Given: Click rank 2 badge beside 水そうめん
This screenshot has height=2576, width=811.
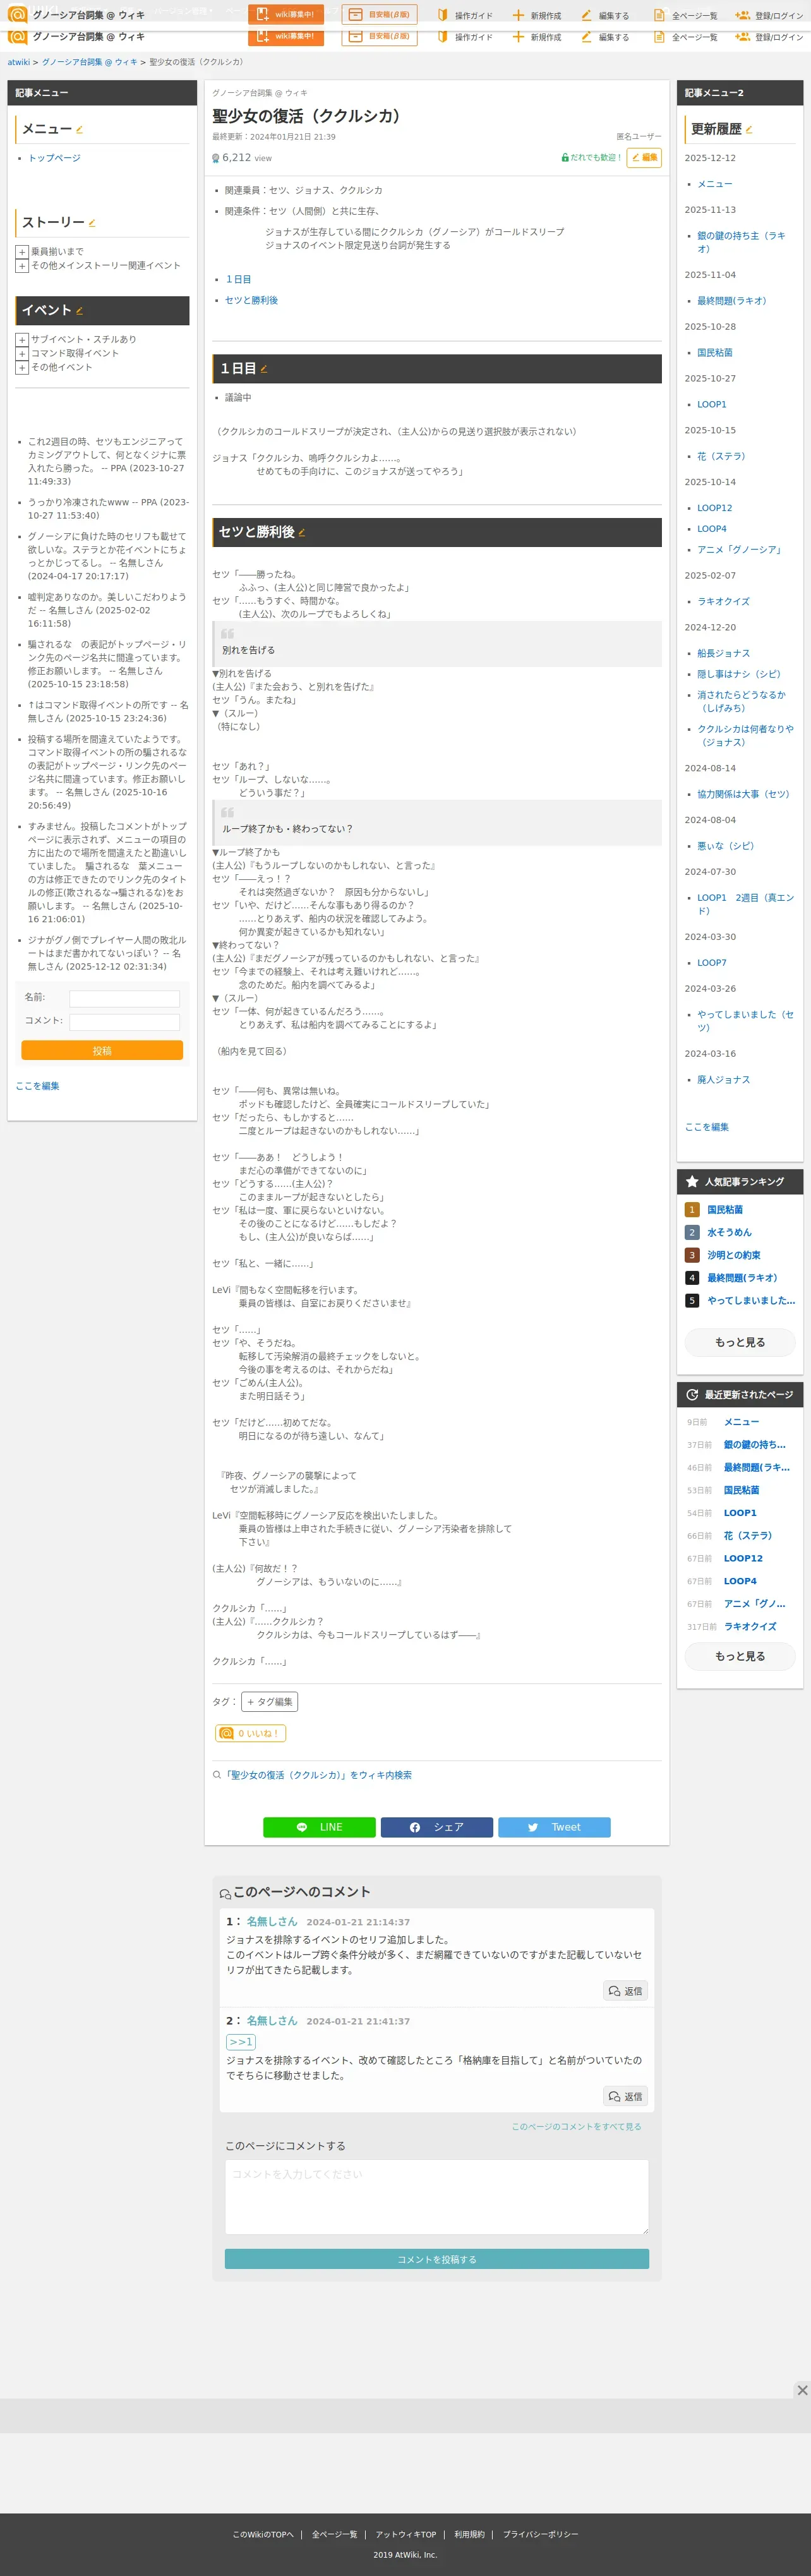Looking at the screenshot, I should (x=692, y=1233).
